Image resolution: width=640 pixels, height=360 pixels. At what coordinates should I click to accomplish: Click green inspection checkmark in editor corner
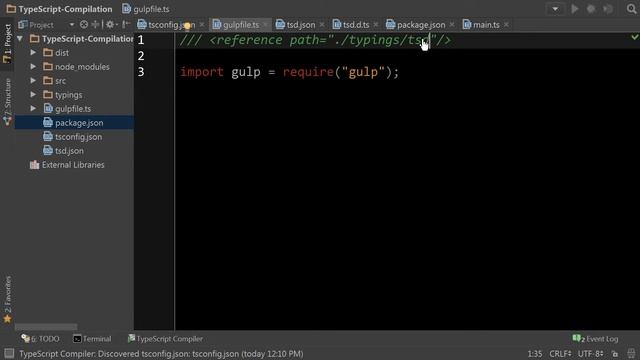635,37
